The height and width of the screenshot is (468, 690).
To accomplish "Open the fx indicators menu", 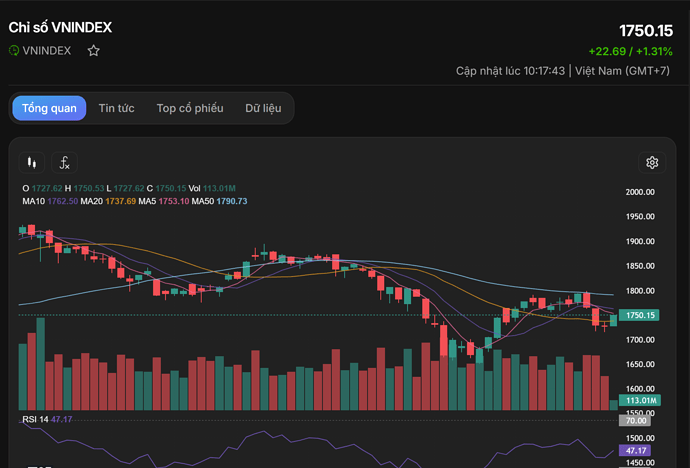I will point(64,163).
